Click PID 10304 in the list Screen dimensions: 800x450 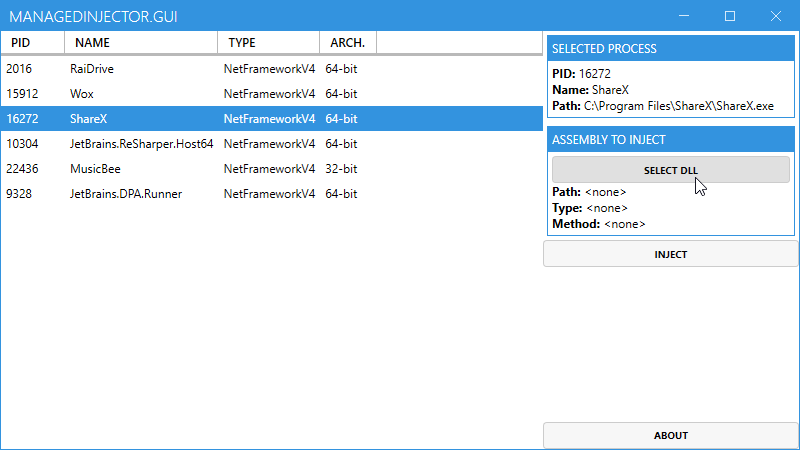pos(22,144)
